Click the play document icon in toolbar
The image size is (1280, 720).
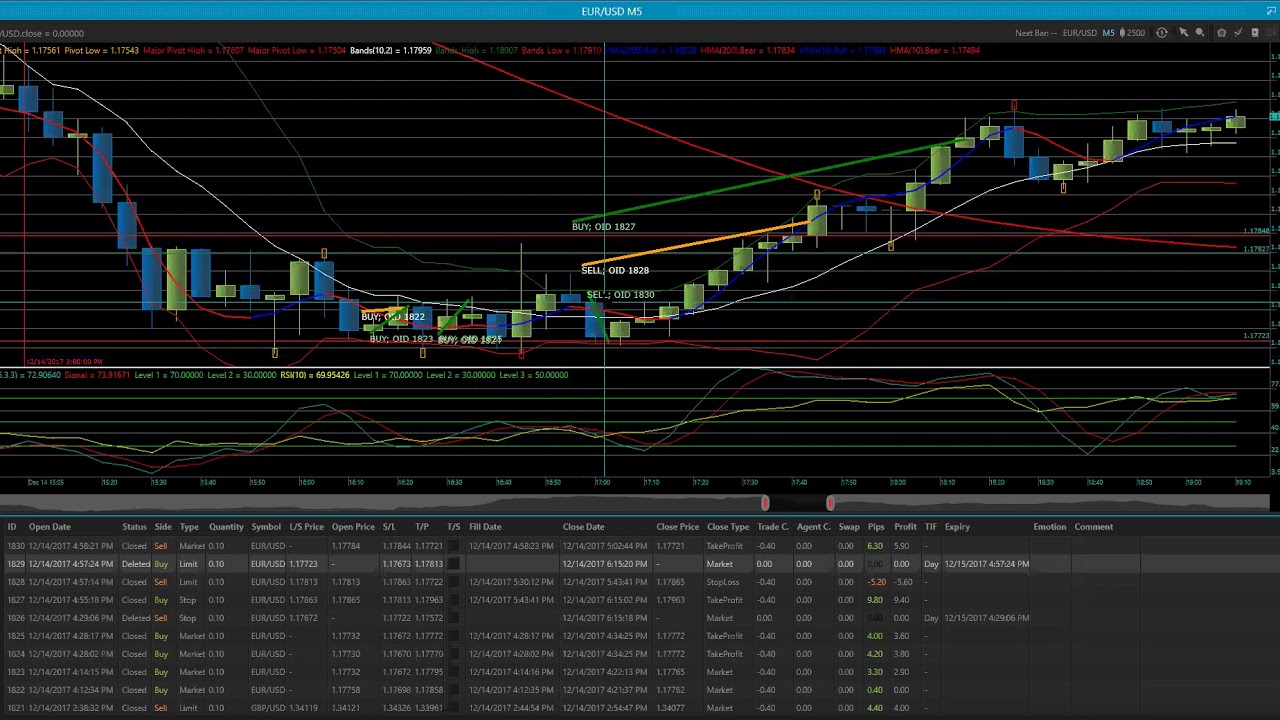[x=1255, y=33]
